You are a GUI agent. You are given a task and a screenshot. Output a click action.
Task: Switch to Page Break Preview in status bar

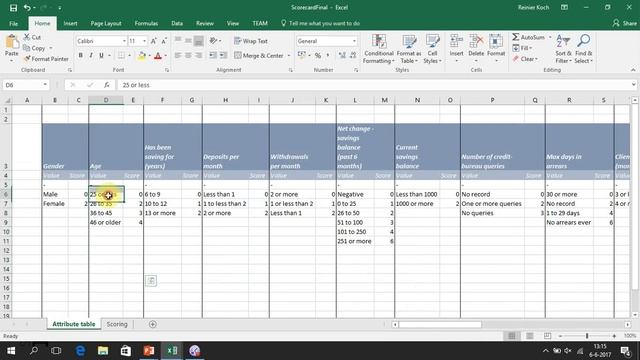(547, 336)
